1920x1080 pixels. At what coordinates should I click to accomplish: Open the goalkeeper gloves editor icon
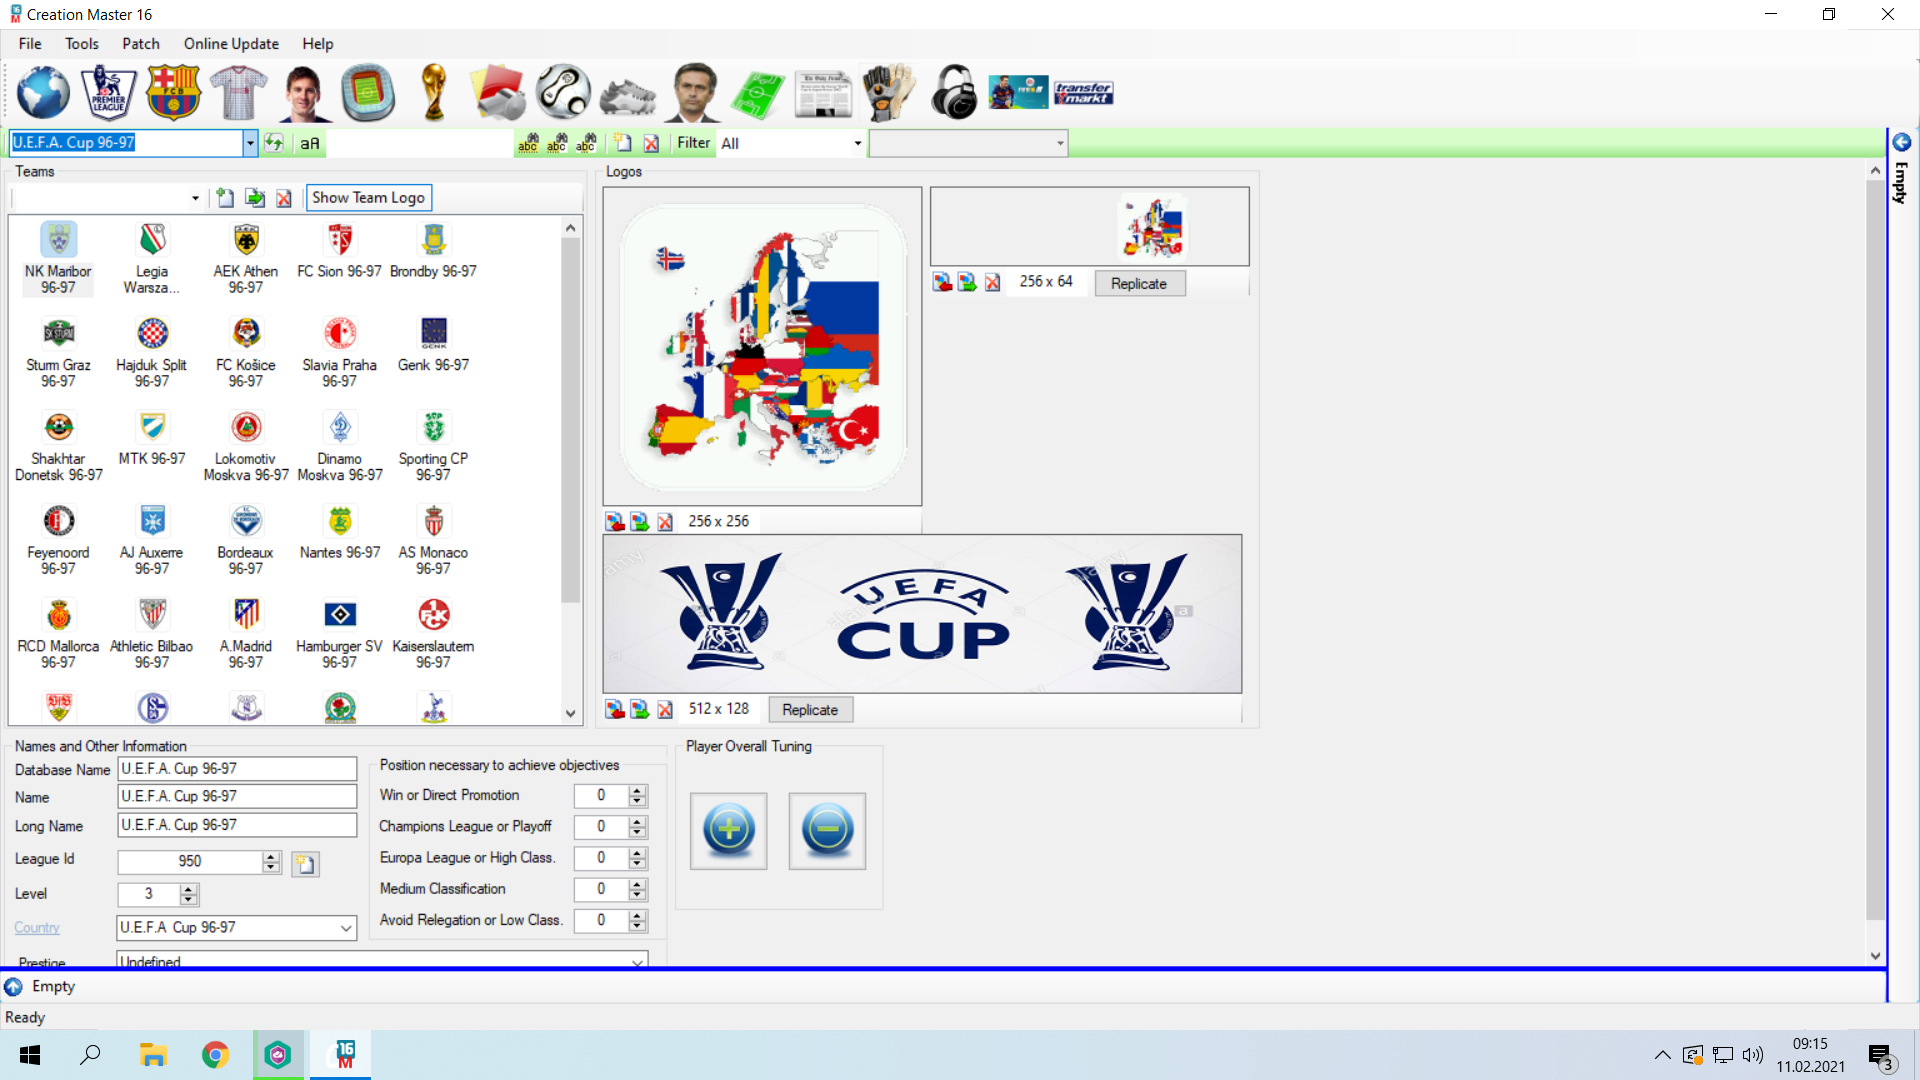(x=888, y=92)
